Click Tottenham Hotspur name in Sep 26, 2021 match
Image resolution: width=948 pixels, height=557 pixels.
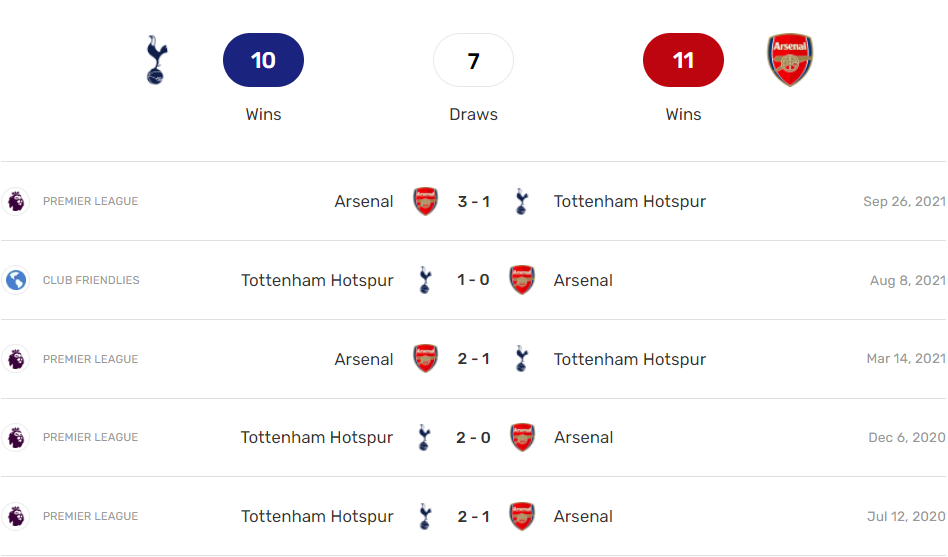tap(630, 201)
